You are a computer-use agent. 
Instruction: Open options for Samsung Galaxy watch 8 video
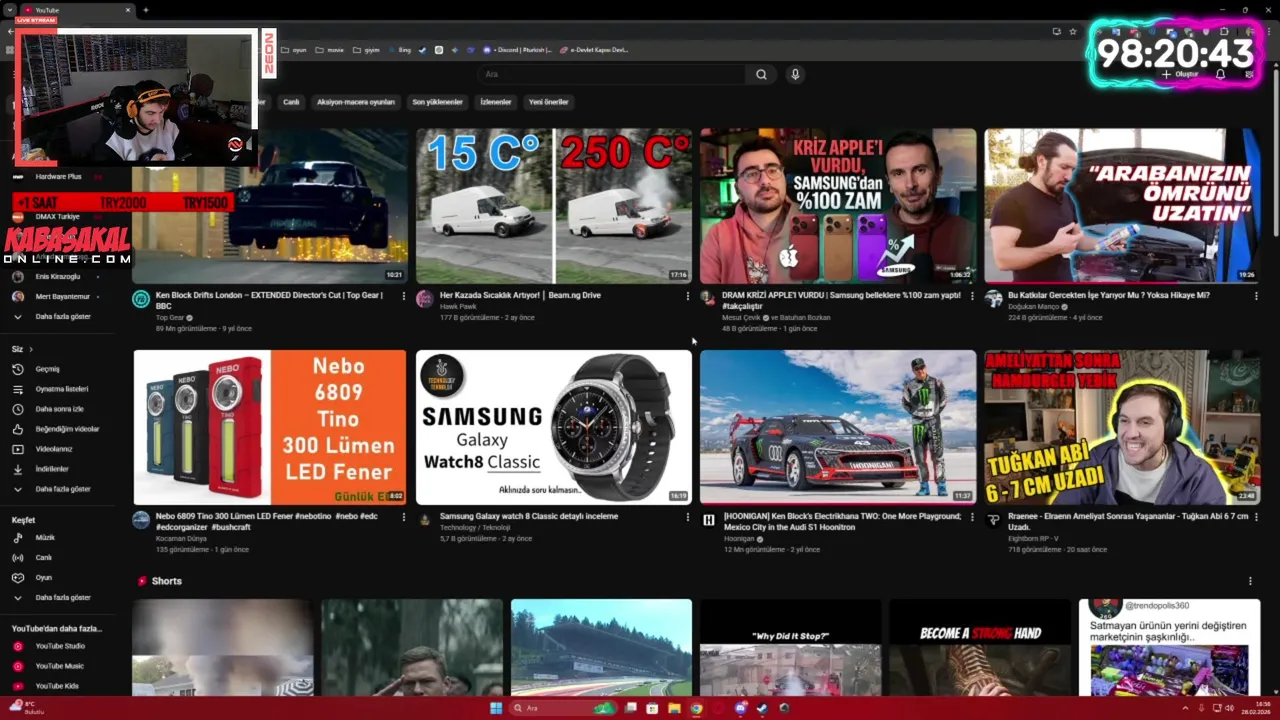coord(687,517)
